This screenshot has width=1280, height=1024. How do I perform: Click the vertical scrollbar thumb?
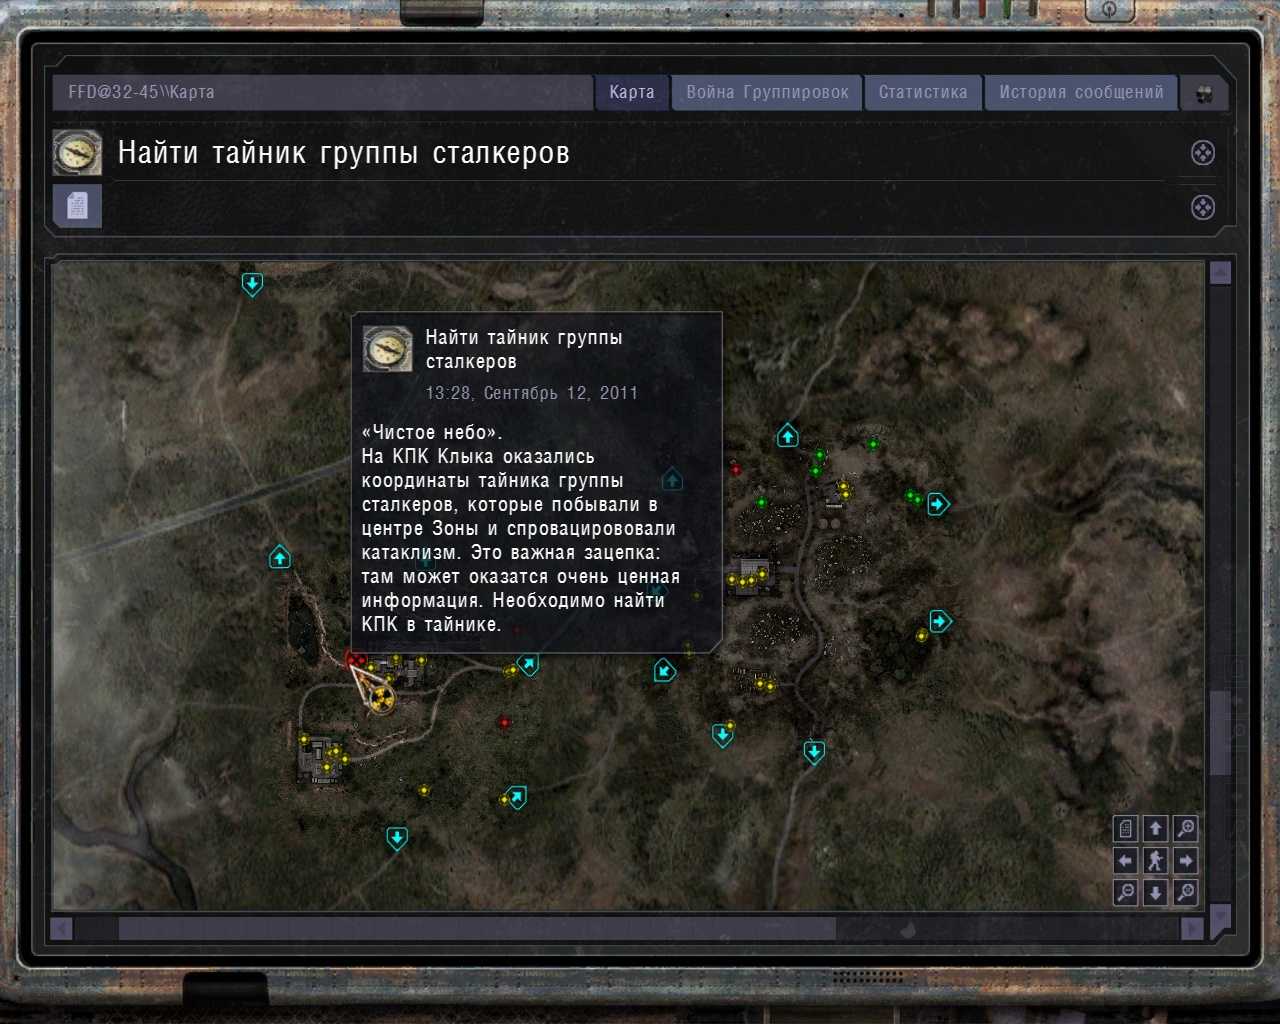click(1220, 733)
